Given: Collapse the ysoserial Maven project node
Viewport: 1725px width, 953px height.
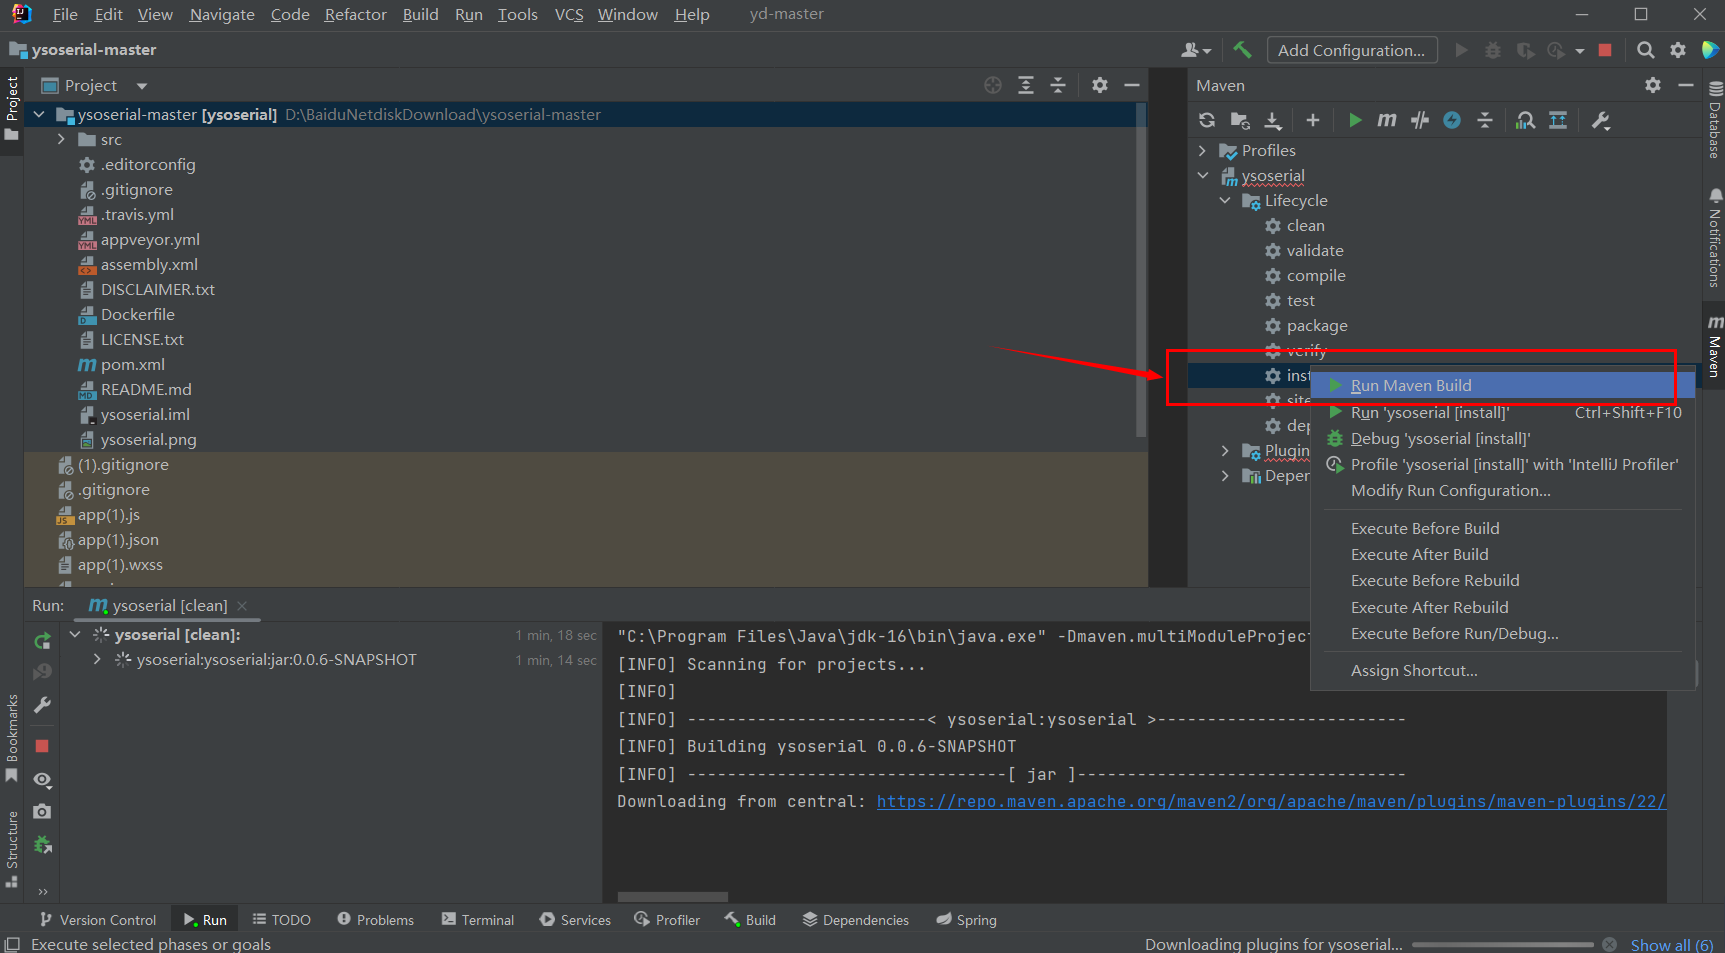Looking at the screenshot, I should click(1202, 175).
